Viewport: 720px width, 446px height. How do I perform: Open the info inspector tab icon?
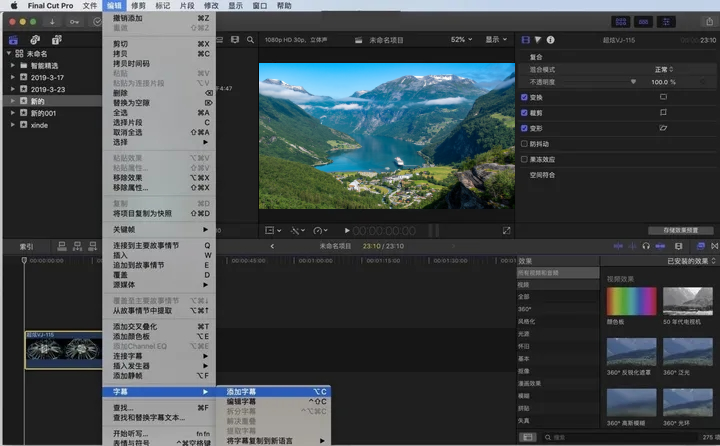click(x=550, y=40)
